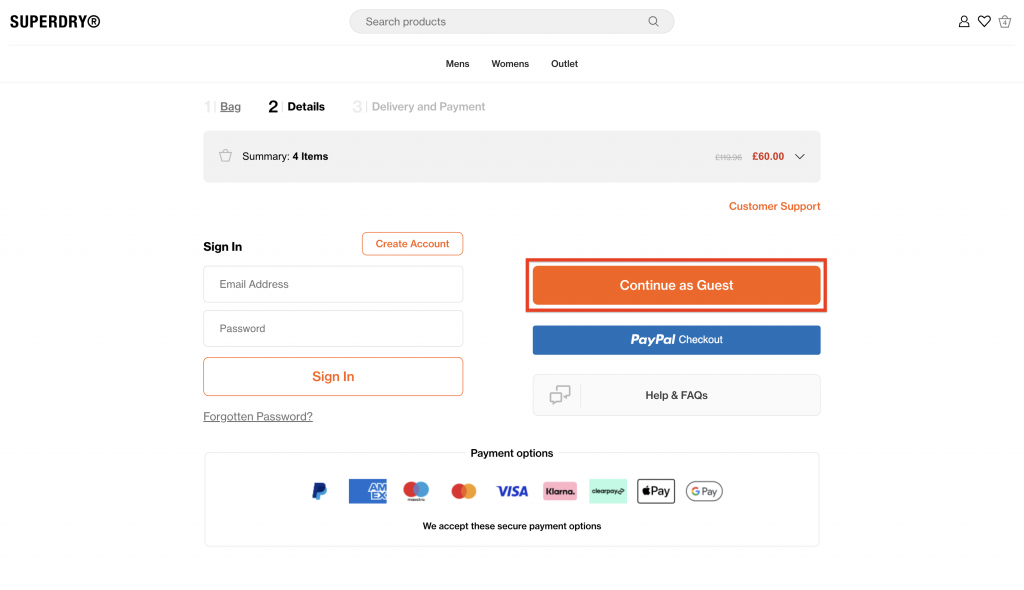Click the Forgotten Password link
Screen dimensions: 1024x590
258,417
